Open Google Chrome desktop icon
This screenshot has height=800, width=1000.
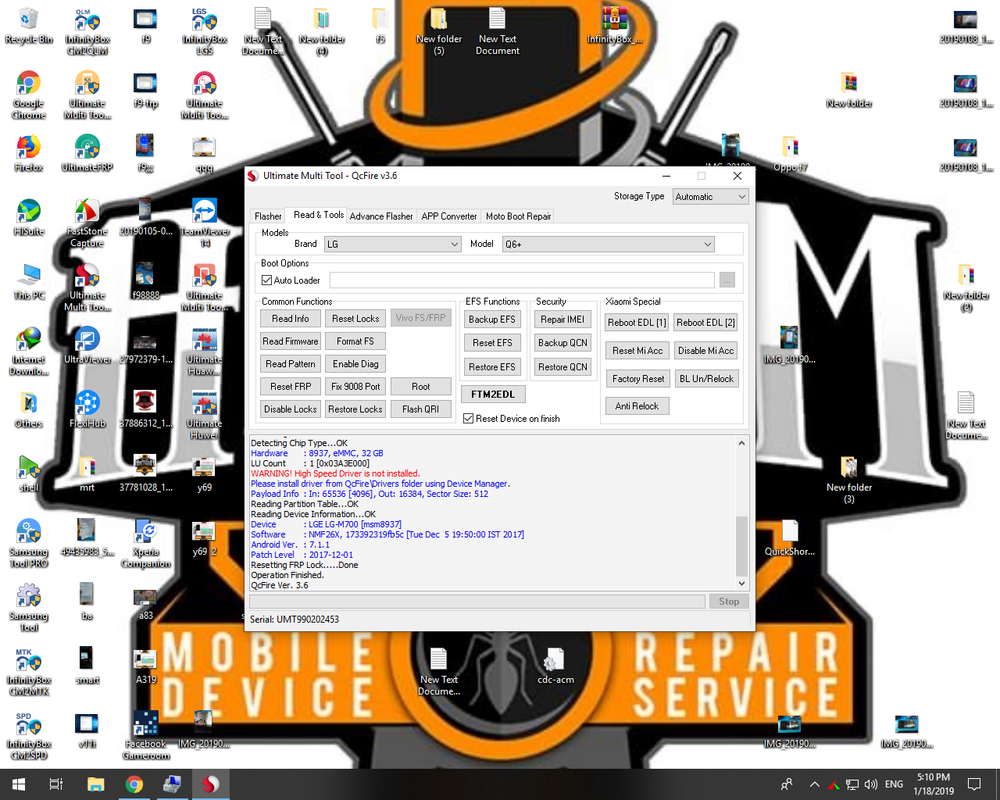[29, 96]
